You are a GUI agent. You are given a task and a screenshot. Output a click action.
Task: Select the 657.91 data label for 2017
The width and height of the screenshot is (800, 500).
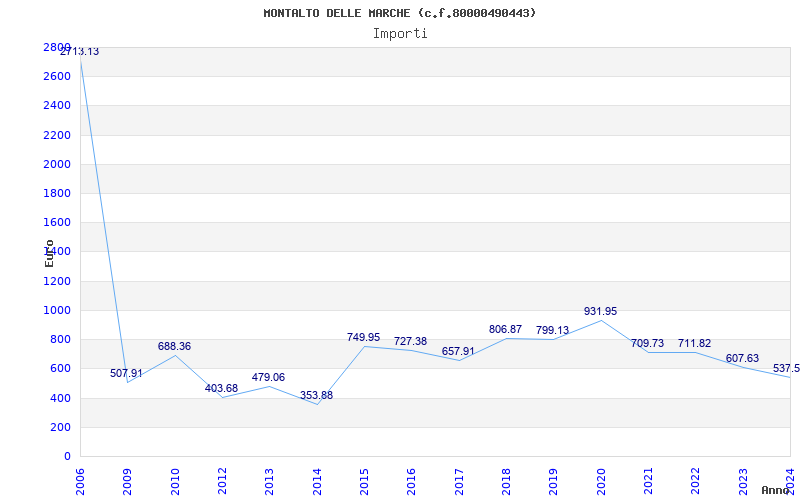coord(458,352)
